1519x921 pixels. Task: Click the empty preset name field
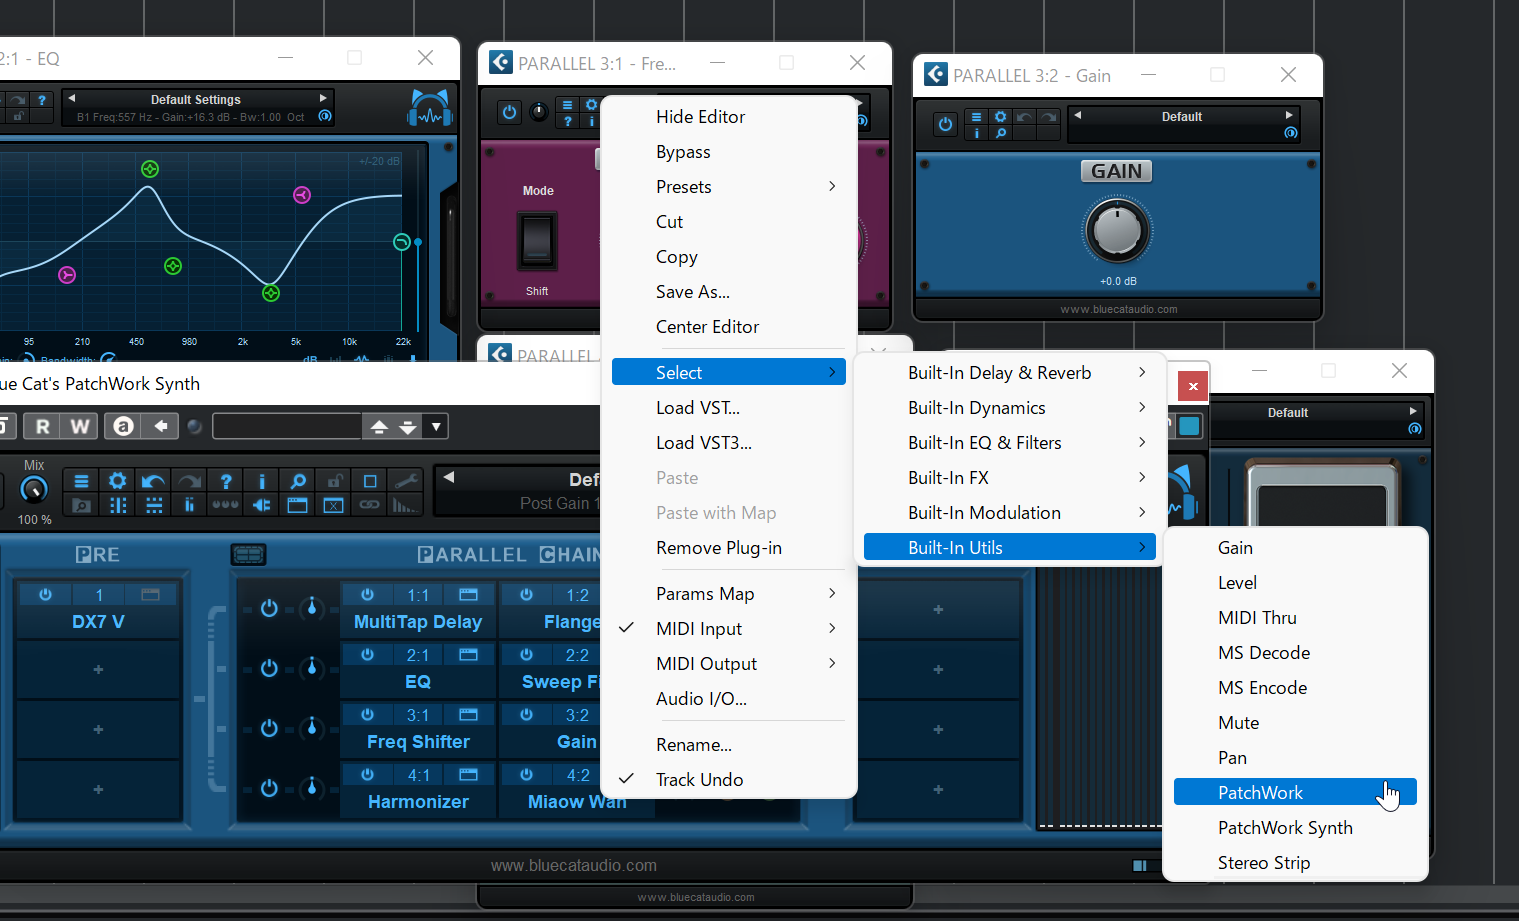(287, 427)
